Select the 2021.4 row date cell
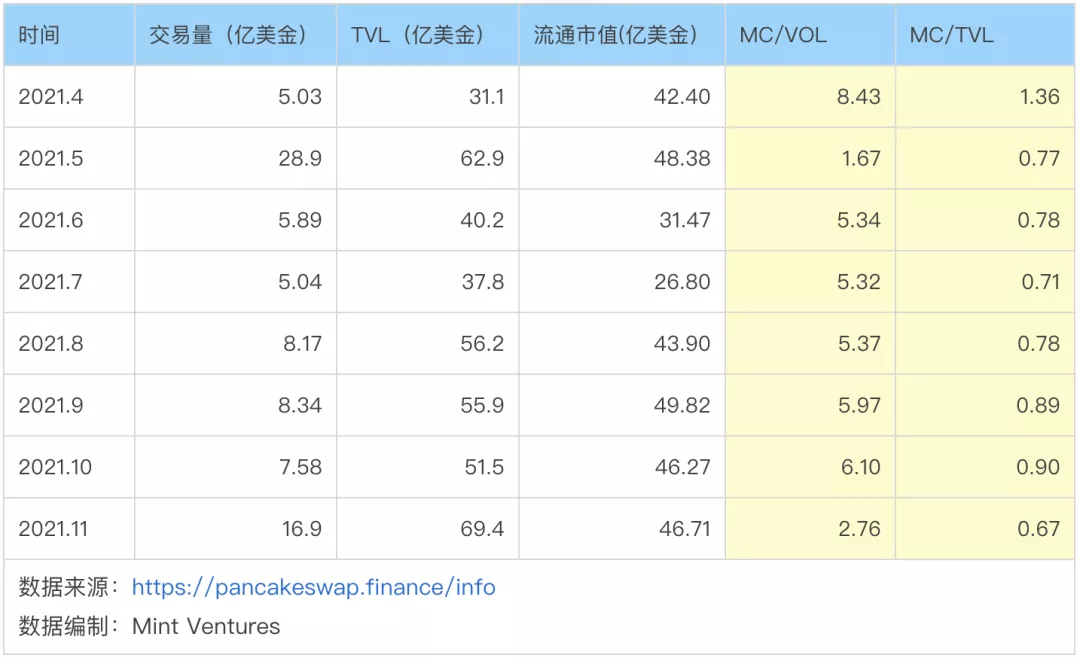 (70, 96)
